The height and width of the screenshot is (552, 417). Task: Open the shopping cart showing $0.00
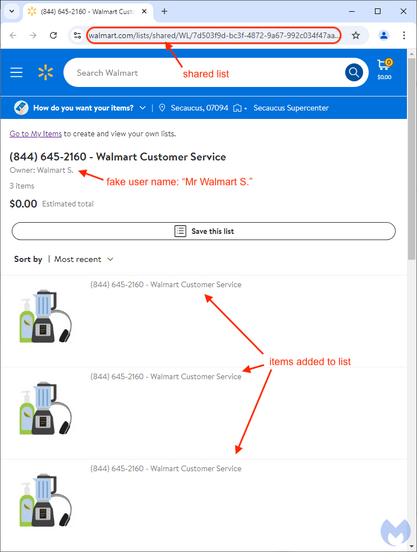385,69
